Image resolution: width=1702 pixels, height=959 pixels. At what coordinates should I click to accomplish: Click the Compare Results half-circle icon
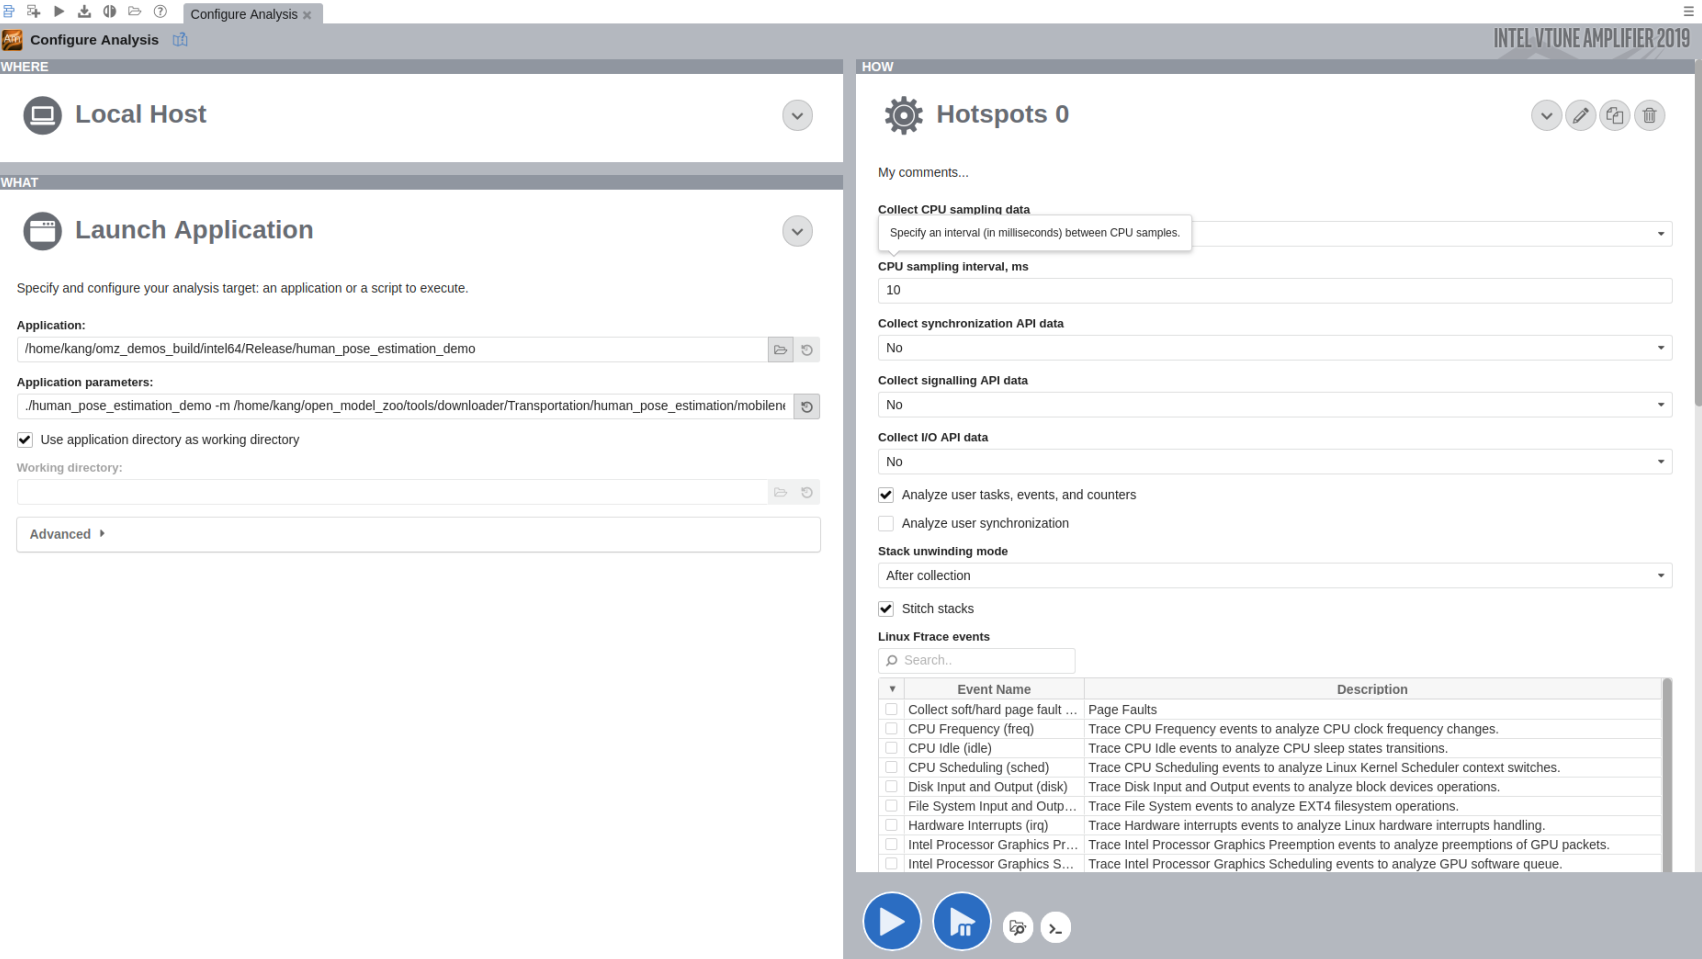point(110,12)
